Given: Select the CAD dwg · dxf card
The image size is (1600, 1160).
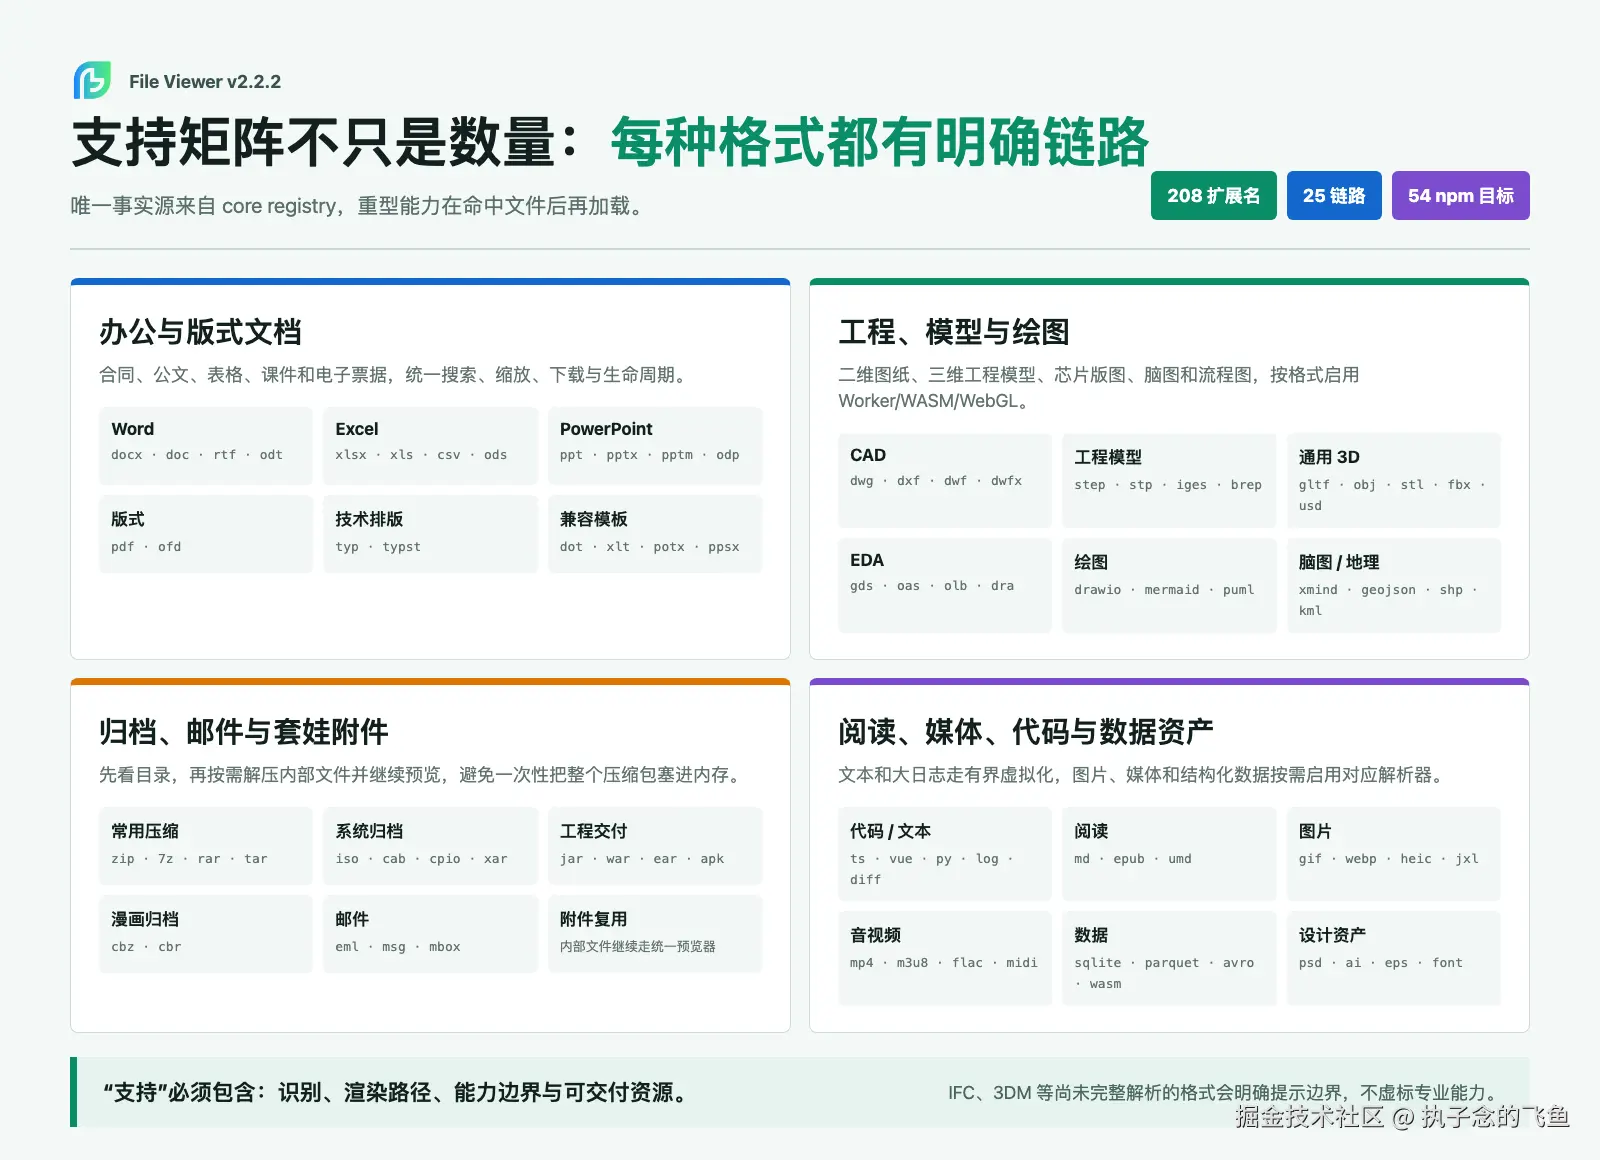Looking at the screenshot, I should click(x=945, y=480).
